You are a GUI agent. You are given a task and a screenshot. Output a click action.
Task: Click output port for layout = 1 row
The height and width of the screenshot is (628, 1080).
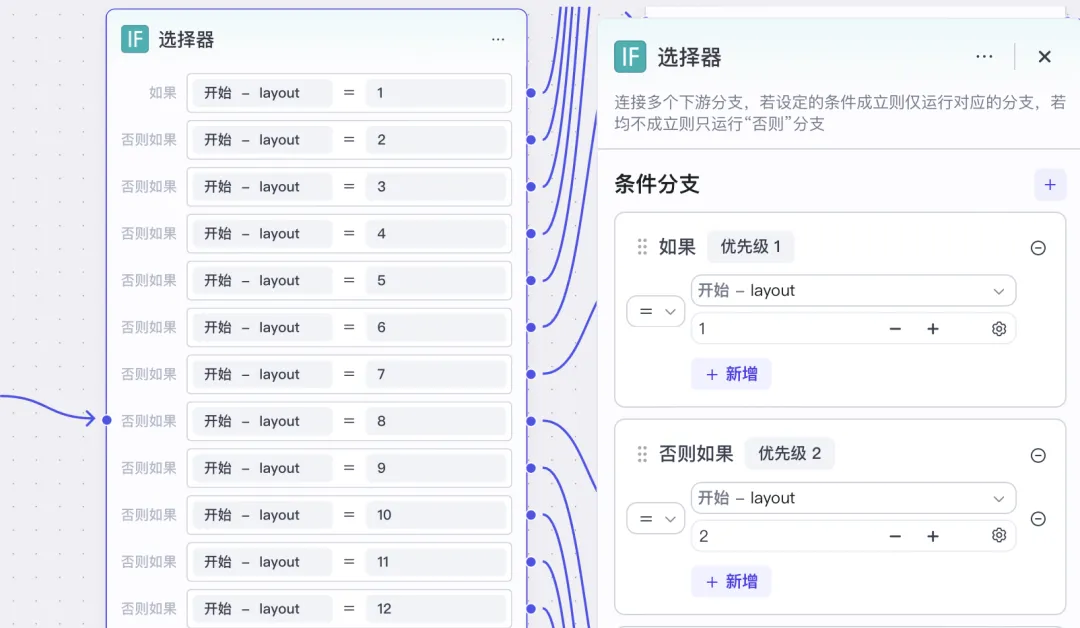point(531,93)
